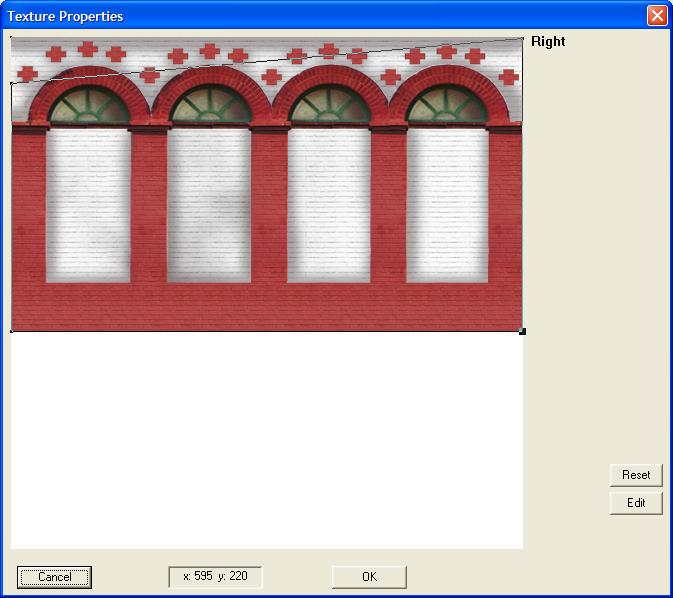
Task: Click the leftmost white brick panel
Action: (x=88, y=205)
